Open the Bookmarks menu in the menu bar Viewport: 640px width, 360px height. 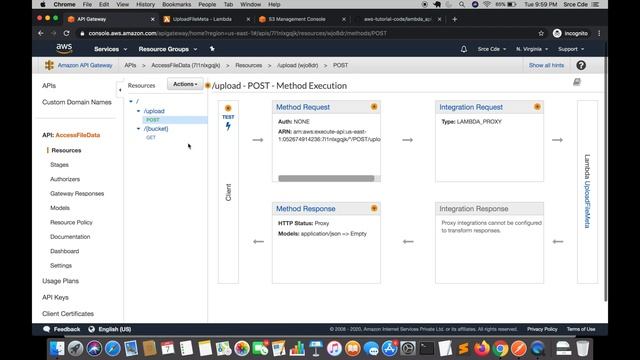[176, 4]
